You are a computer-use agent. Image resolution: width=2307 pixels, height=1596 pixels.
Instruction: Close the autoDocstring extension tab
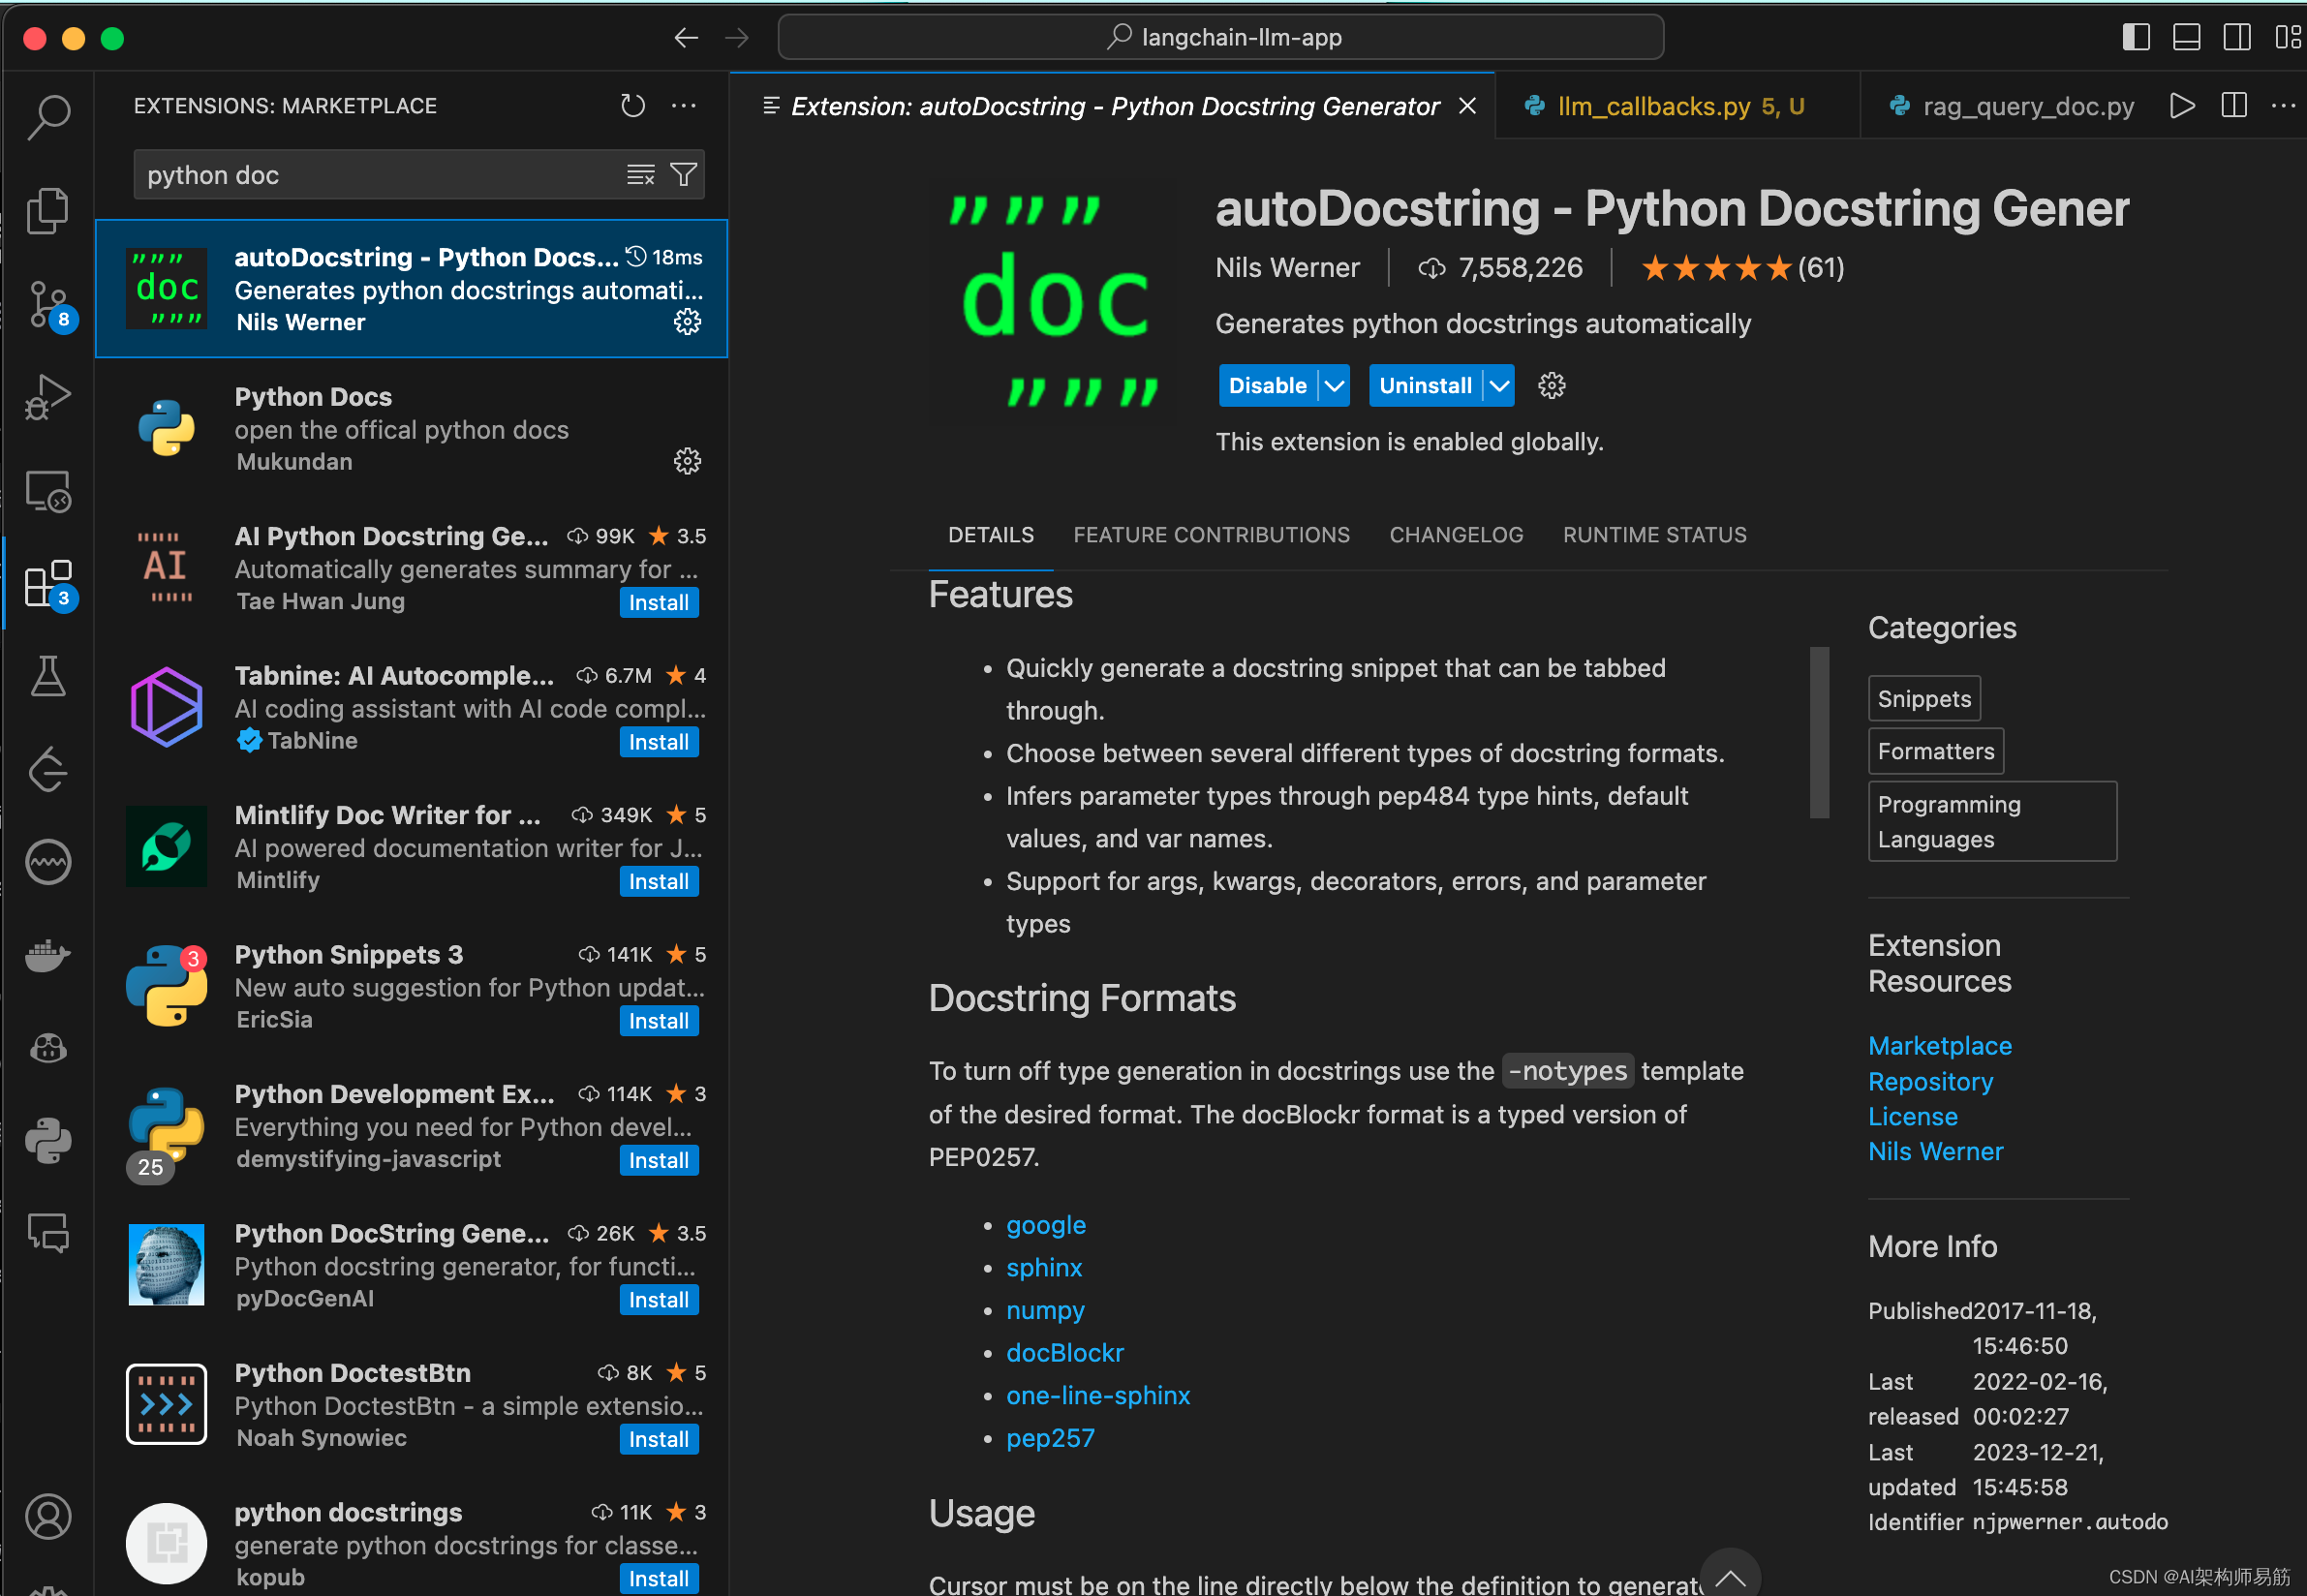1467,106
